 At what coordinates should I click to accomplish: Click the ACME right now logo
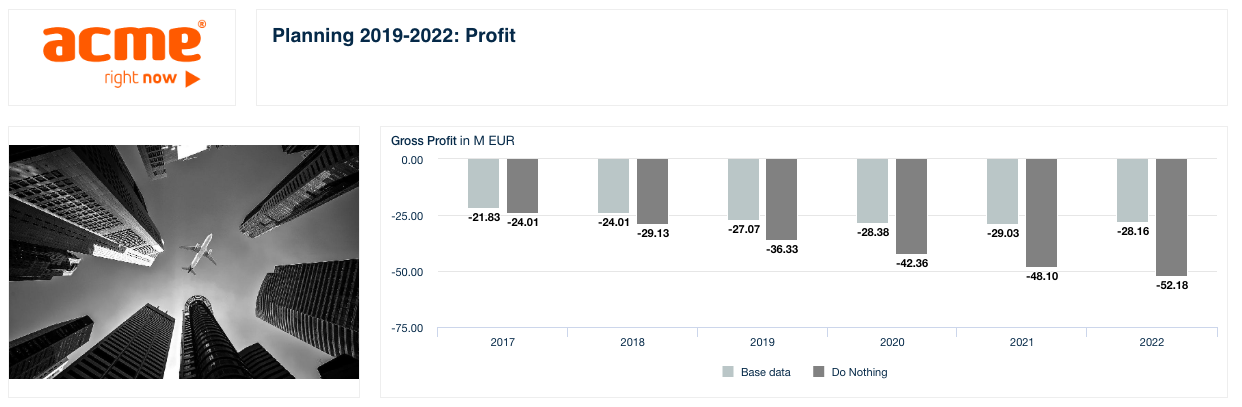[122, 56]
